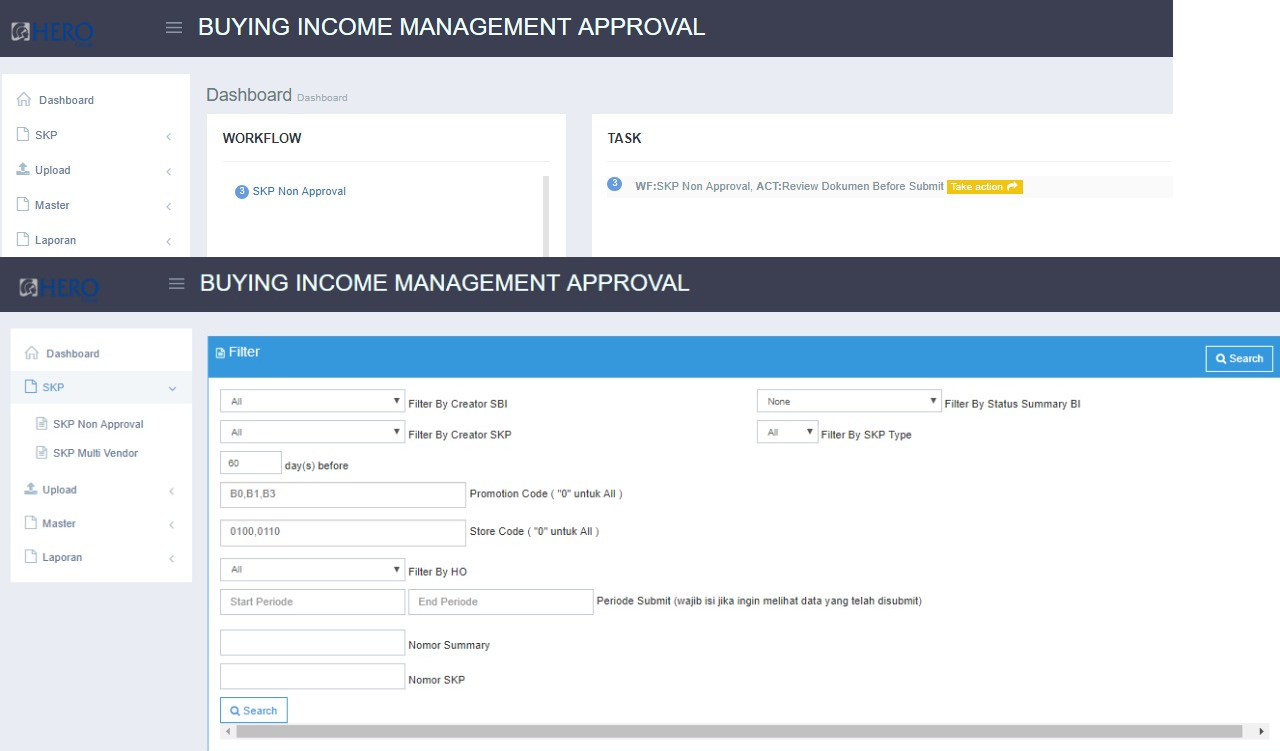Screen dimensions: 1280x751
Task: Open the Filter By SKP Type dropdown
Action: click(x=787, y=432)
